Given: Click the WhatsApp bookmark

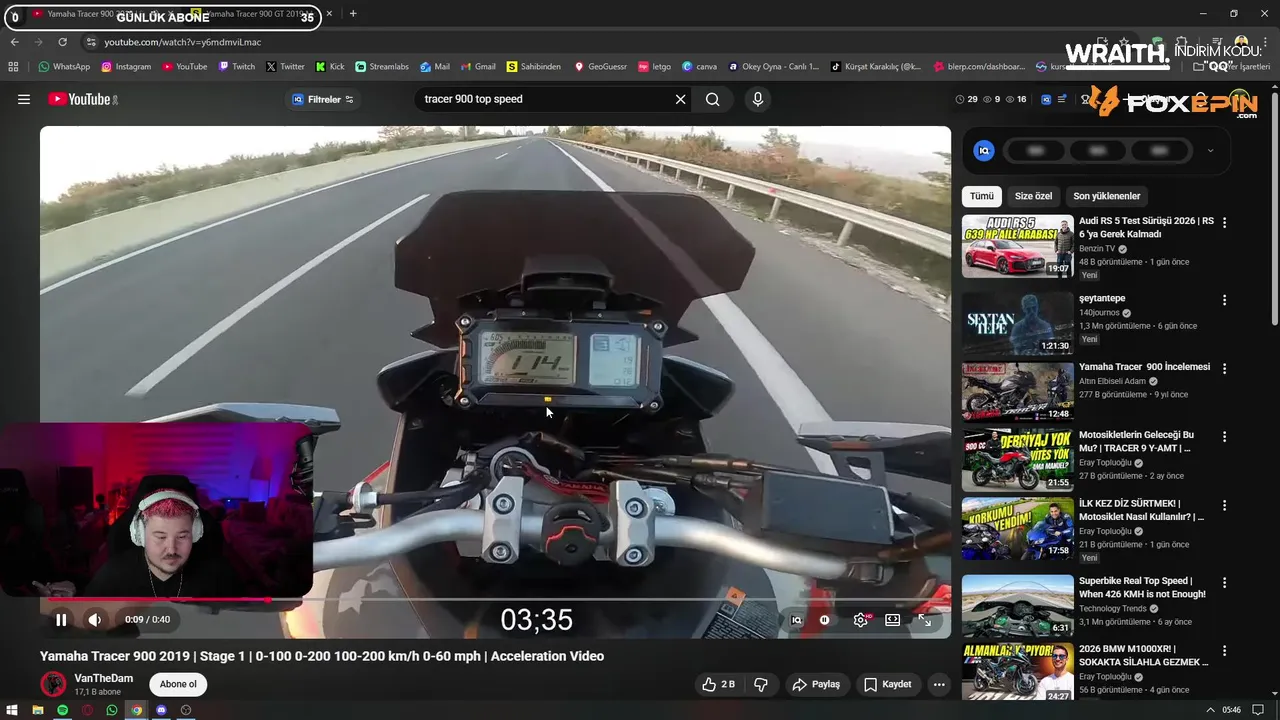Looking at the screenshot, I should (x=64, y=67).
